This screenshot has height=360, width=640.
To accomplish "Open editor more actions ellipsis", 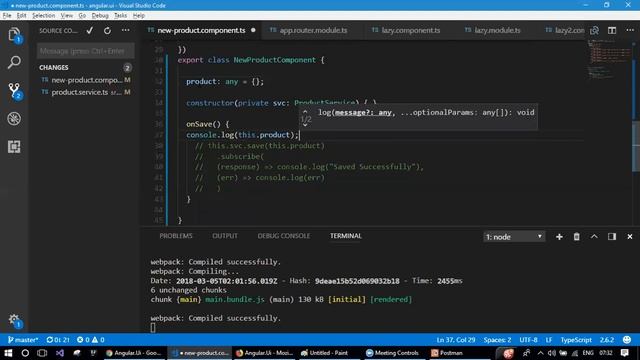I will point(630,31).
